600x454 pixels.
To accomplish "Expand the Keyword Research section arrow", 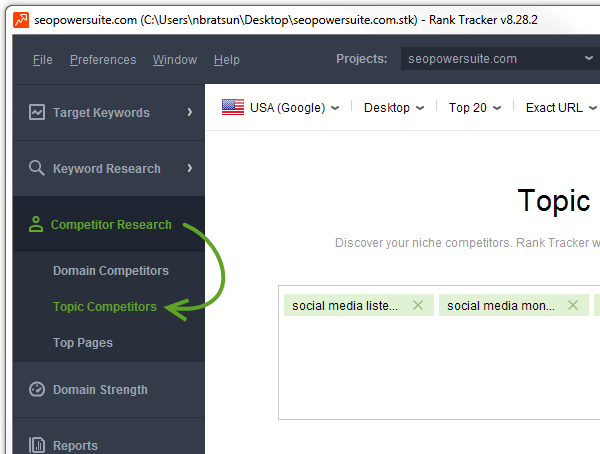I will point(190,168).
